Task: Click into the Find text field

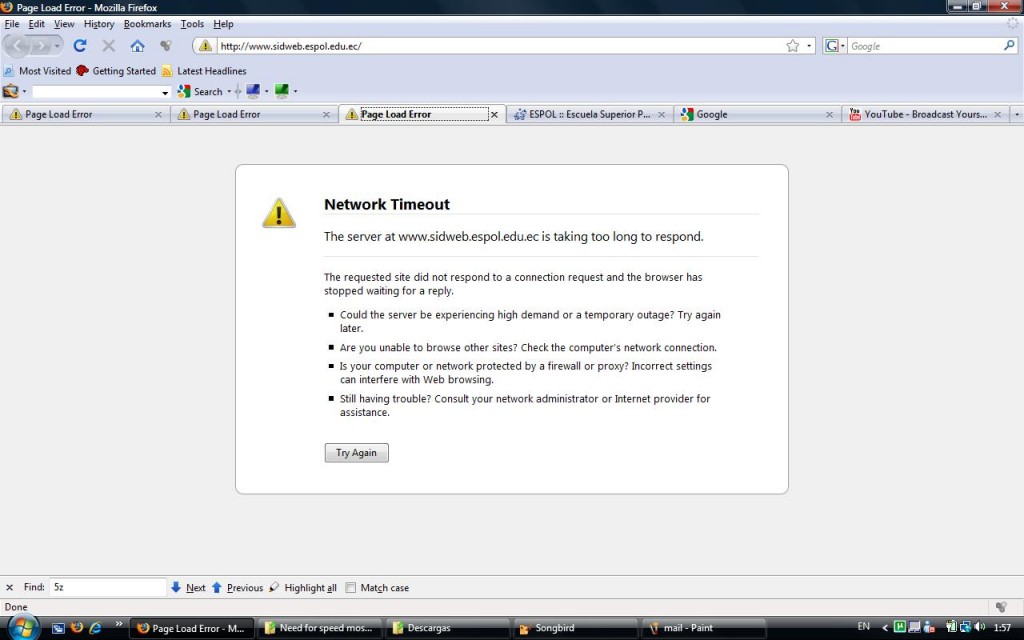Action: click(x=108, y=587)
